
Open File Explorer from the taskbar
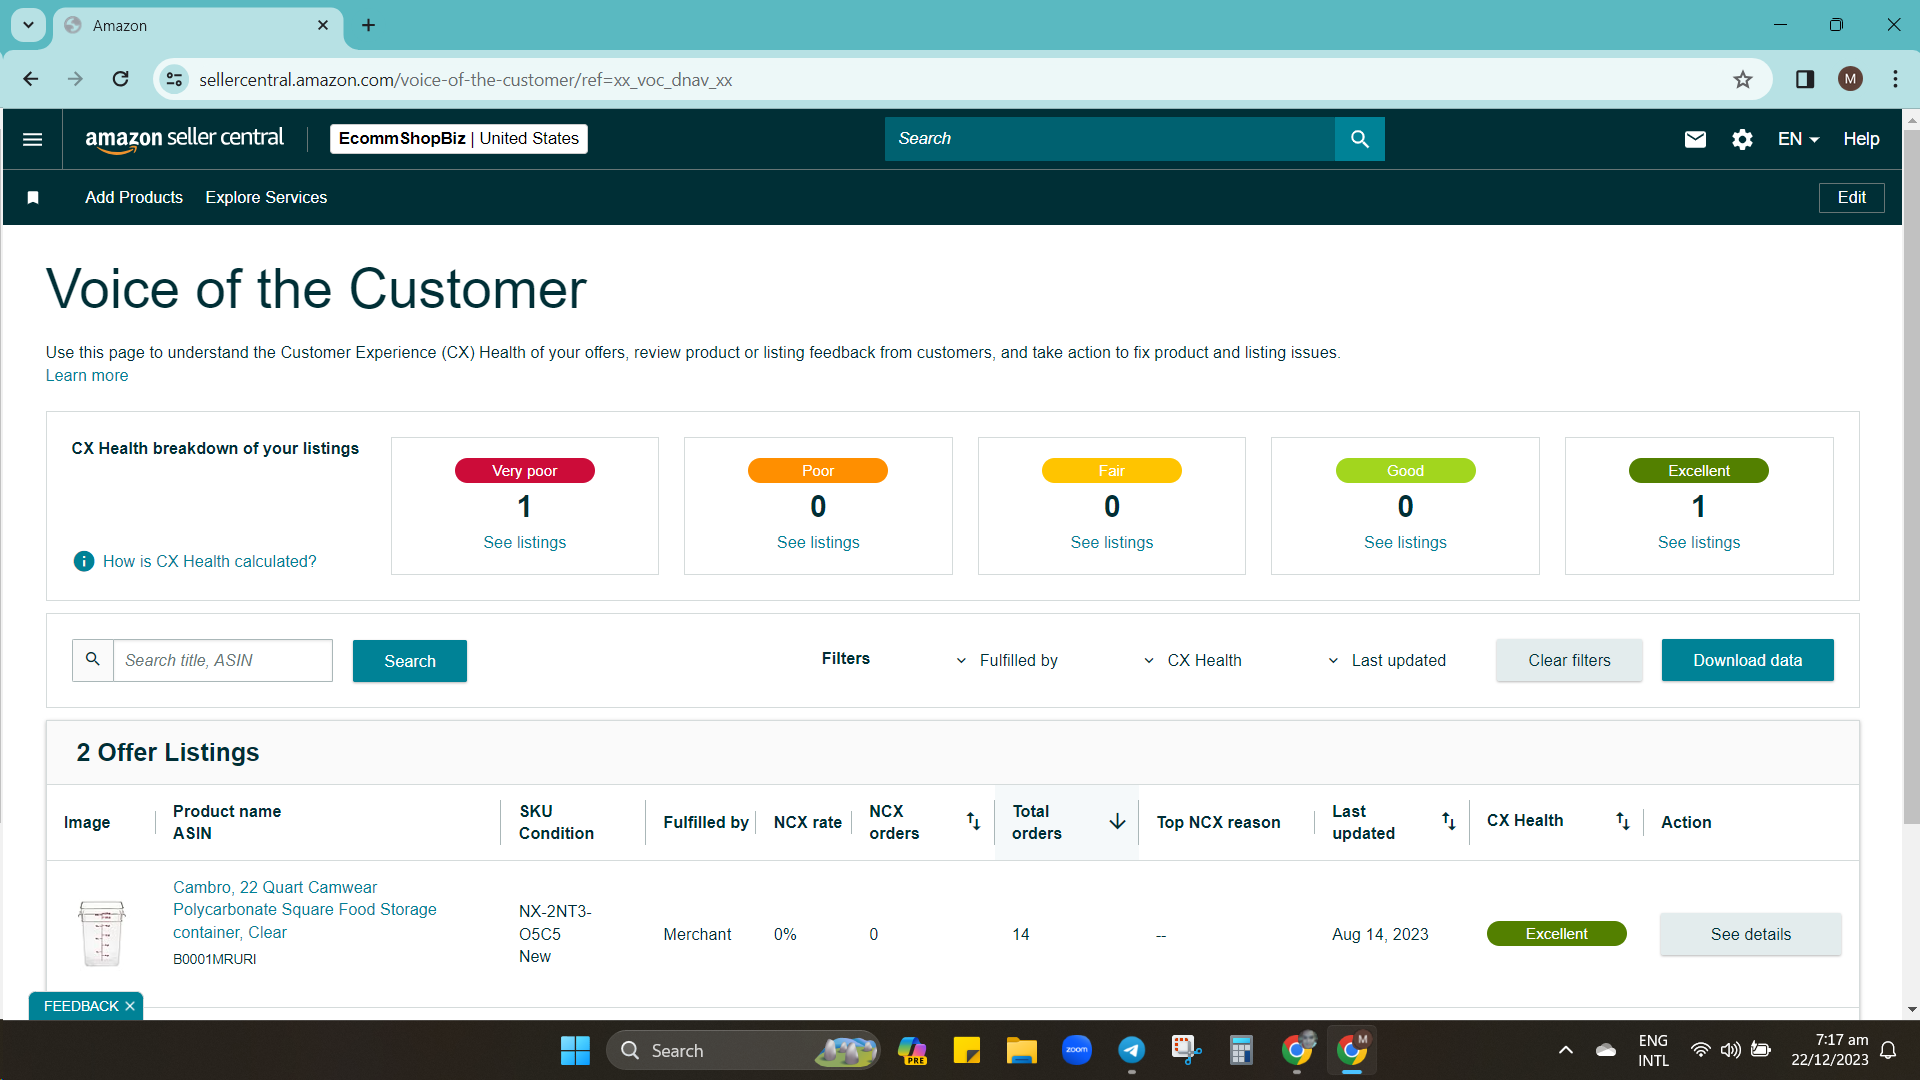tap(1021, 1050)
